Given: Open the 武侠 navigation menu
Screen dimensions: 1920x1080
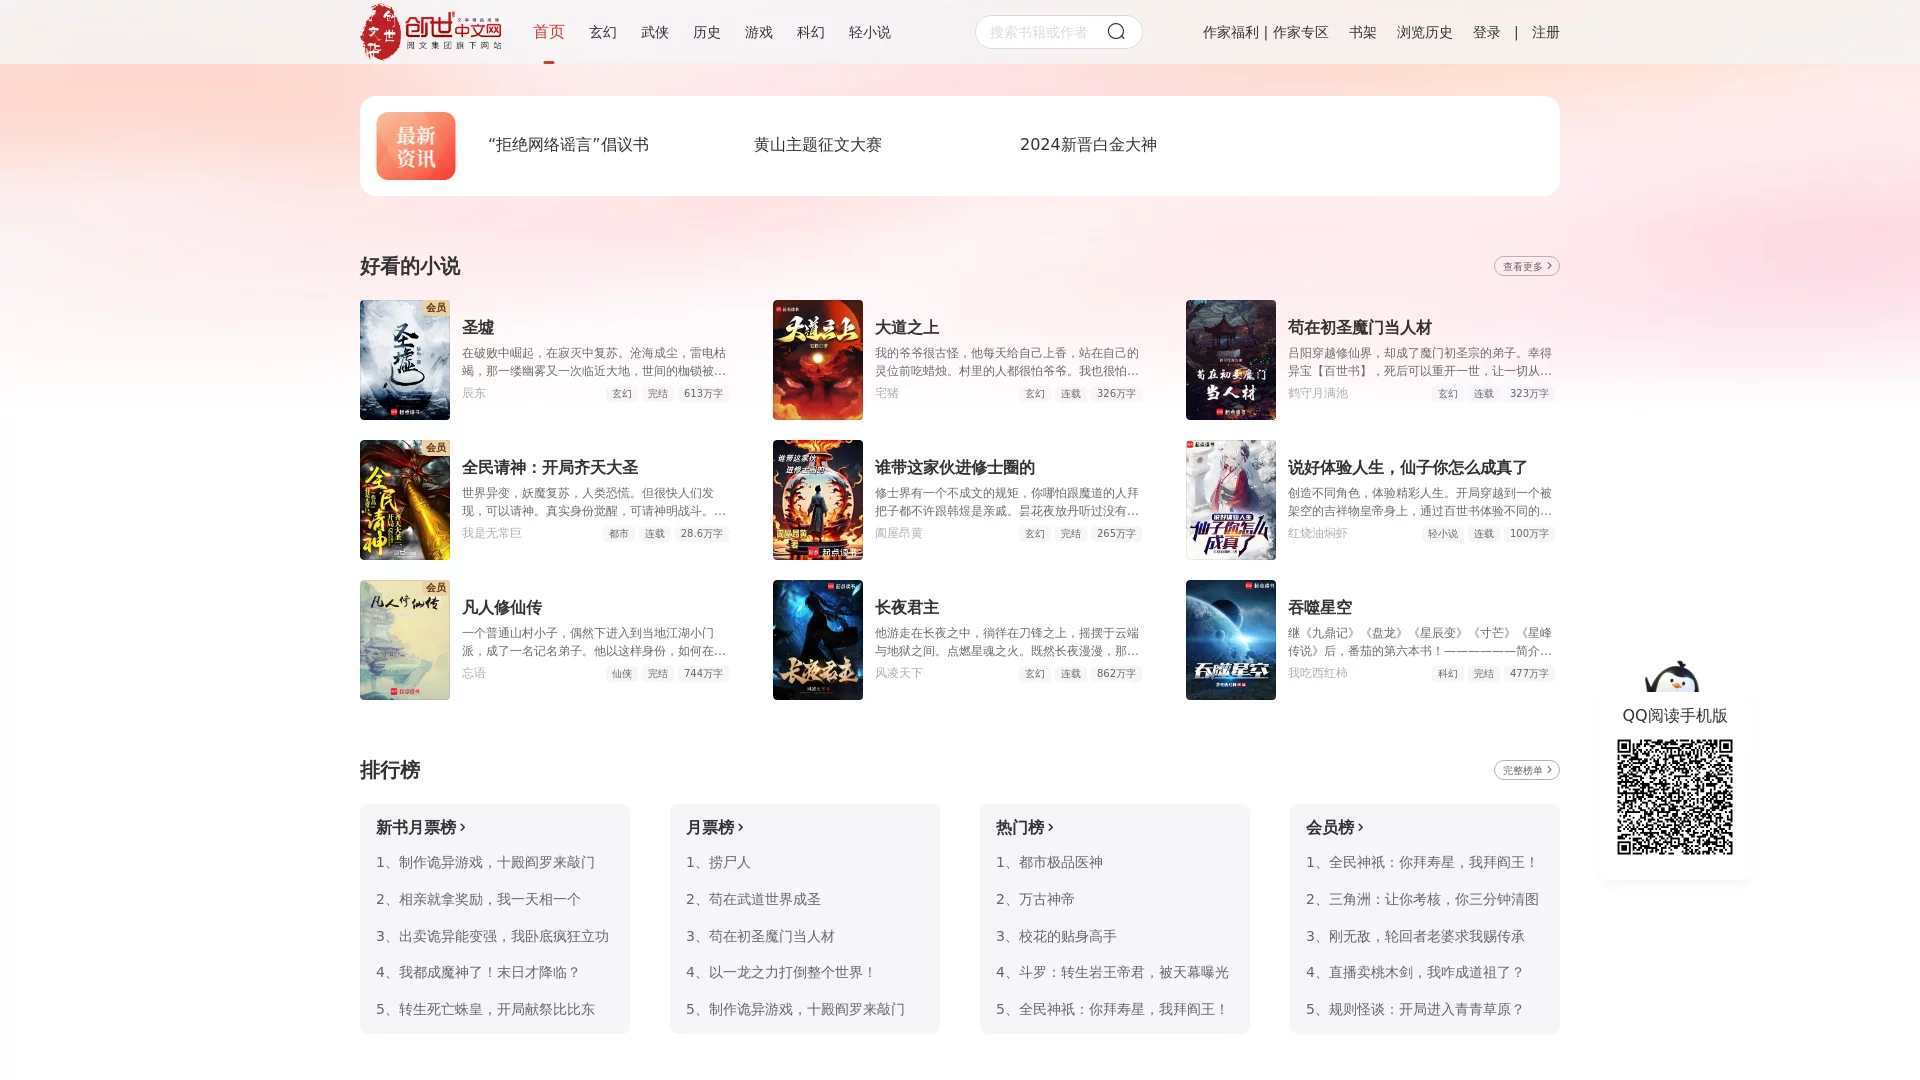Looking at the screenshot, I should tap(655, 32).
